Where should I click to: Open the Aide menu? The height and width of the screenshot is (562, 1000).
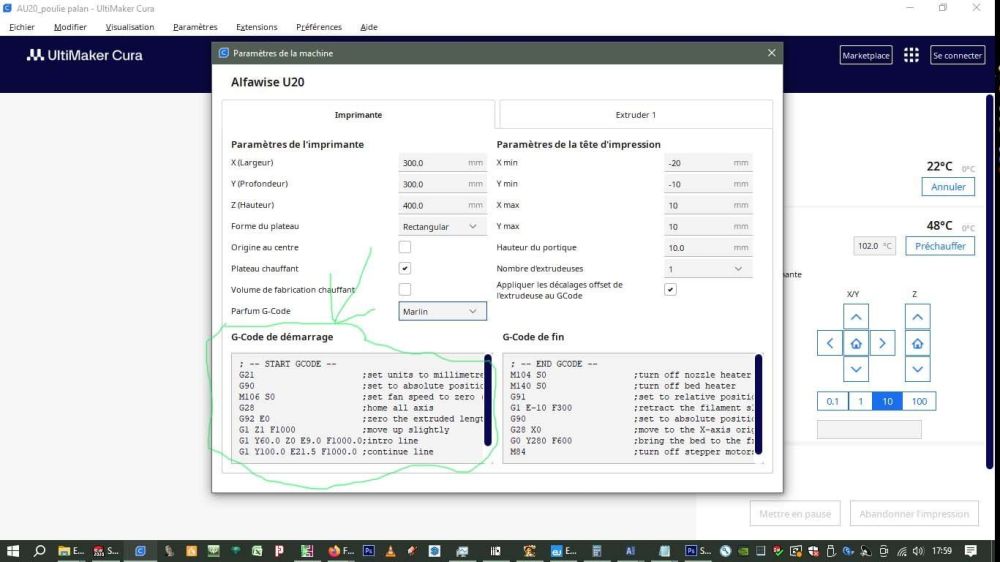pos(369,27)
